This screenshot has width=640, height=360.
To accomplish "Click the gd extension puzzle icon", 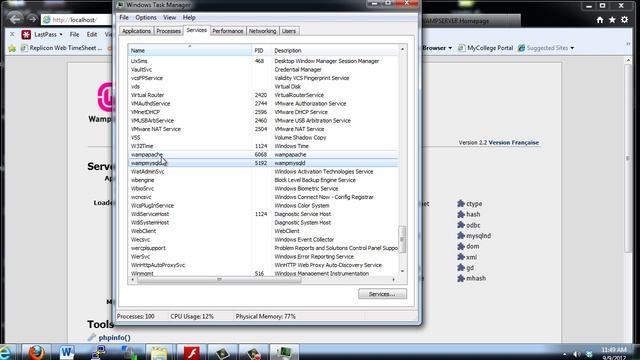I will click(461, 268).
